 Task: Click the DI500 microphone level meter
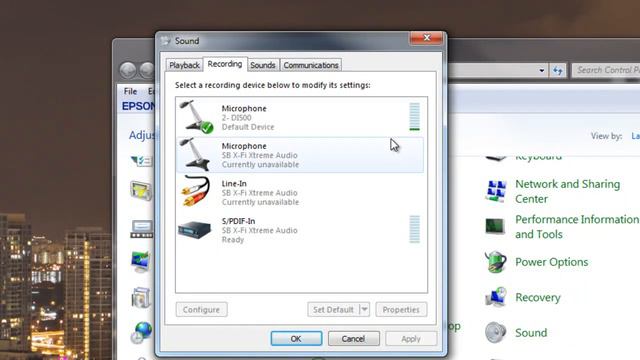(414, 117)
